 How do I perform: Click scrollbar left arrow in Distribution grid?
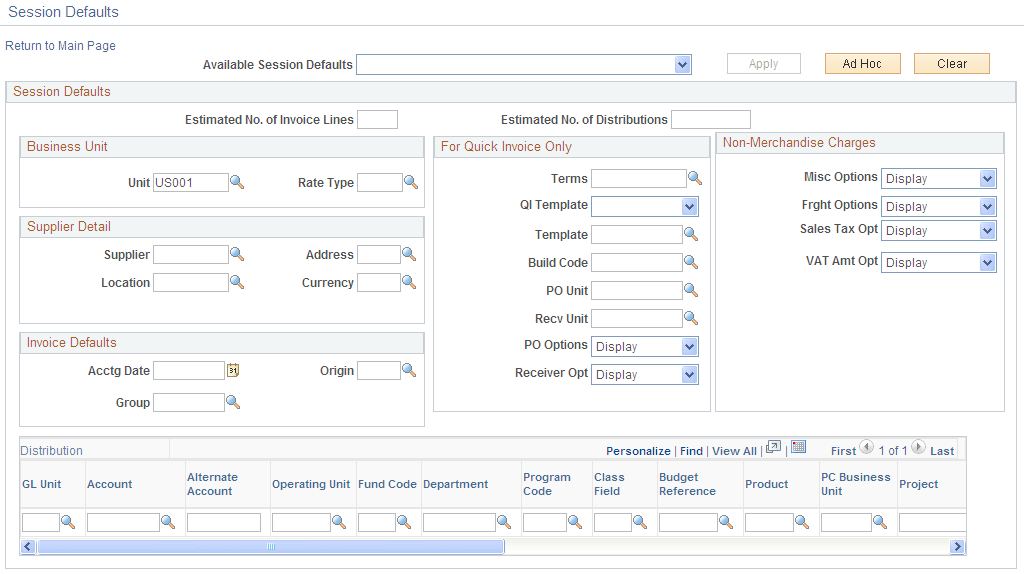point(27,547)
